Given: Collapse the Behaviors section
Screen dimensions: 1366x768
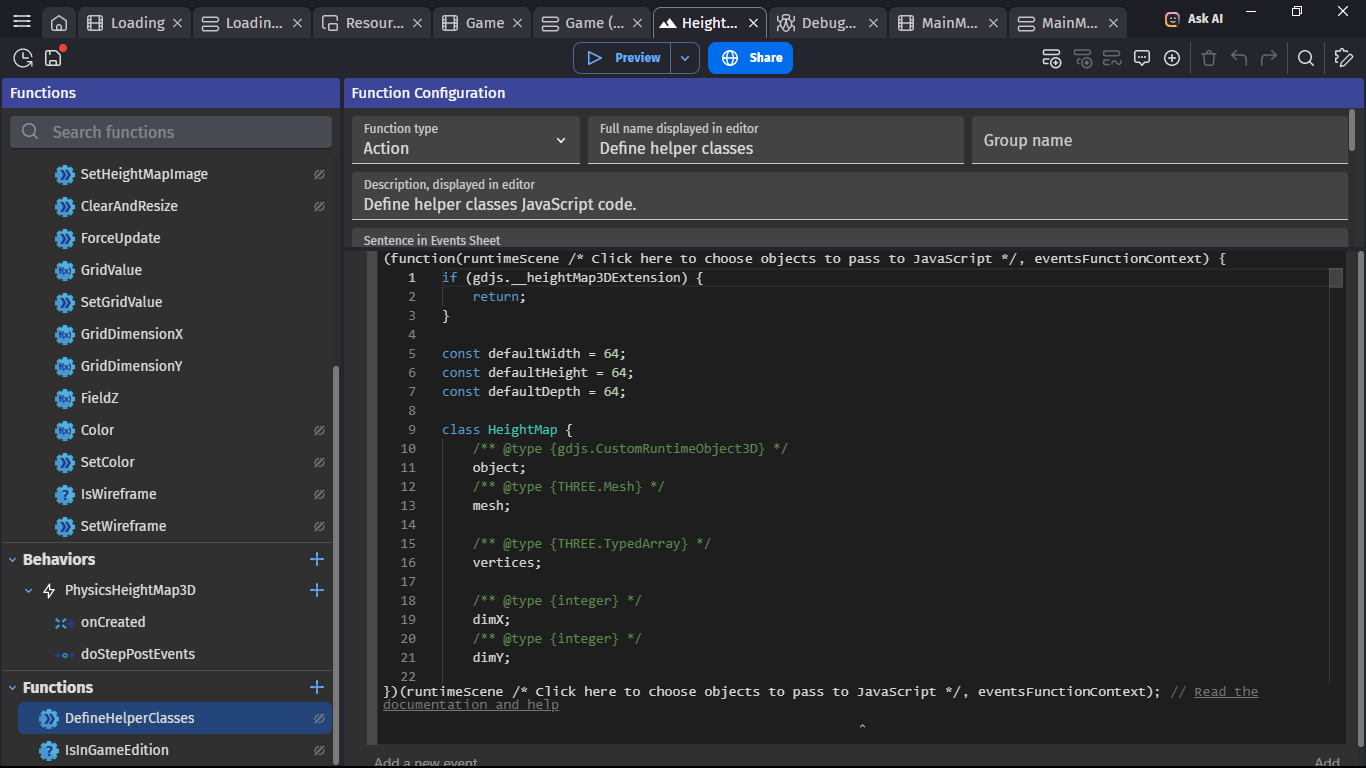Looking at the screenshot, I should [14, 560].
